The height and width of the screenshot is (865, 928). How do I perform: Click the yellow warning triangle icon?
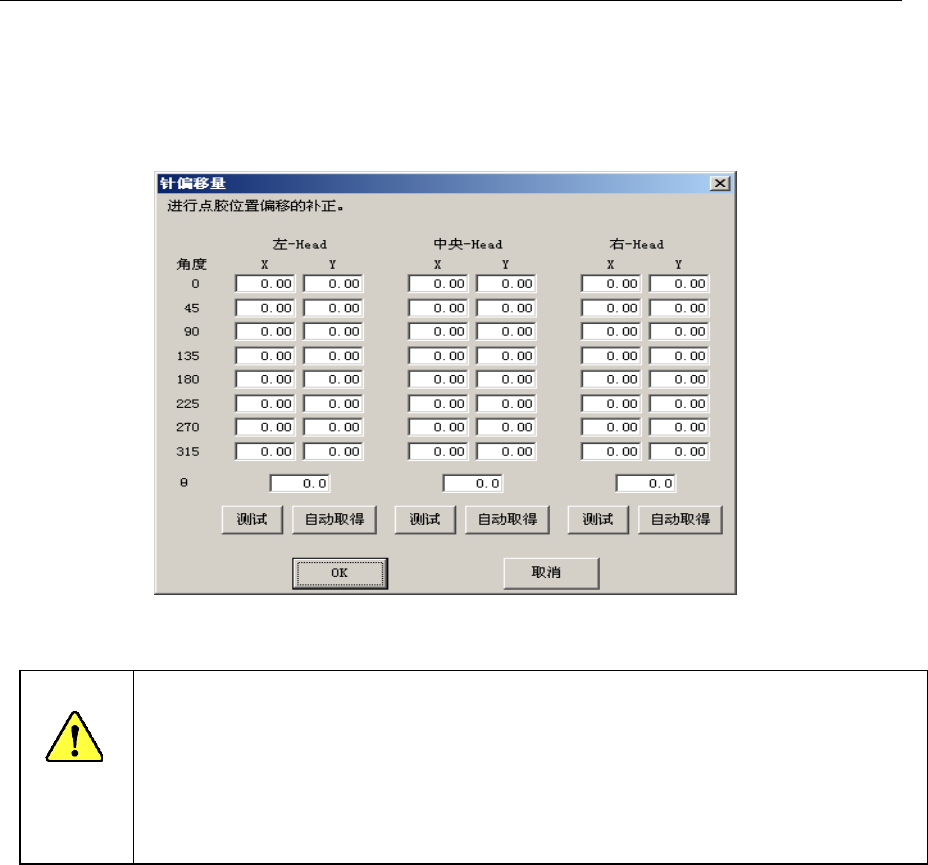[x=75, y=737]
